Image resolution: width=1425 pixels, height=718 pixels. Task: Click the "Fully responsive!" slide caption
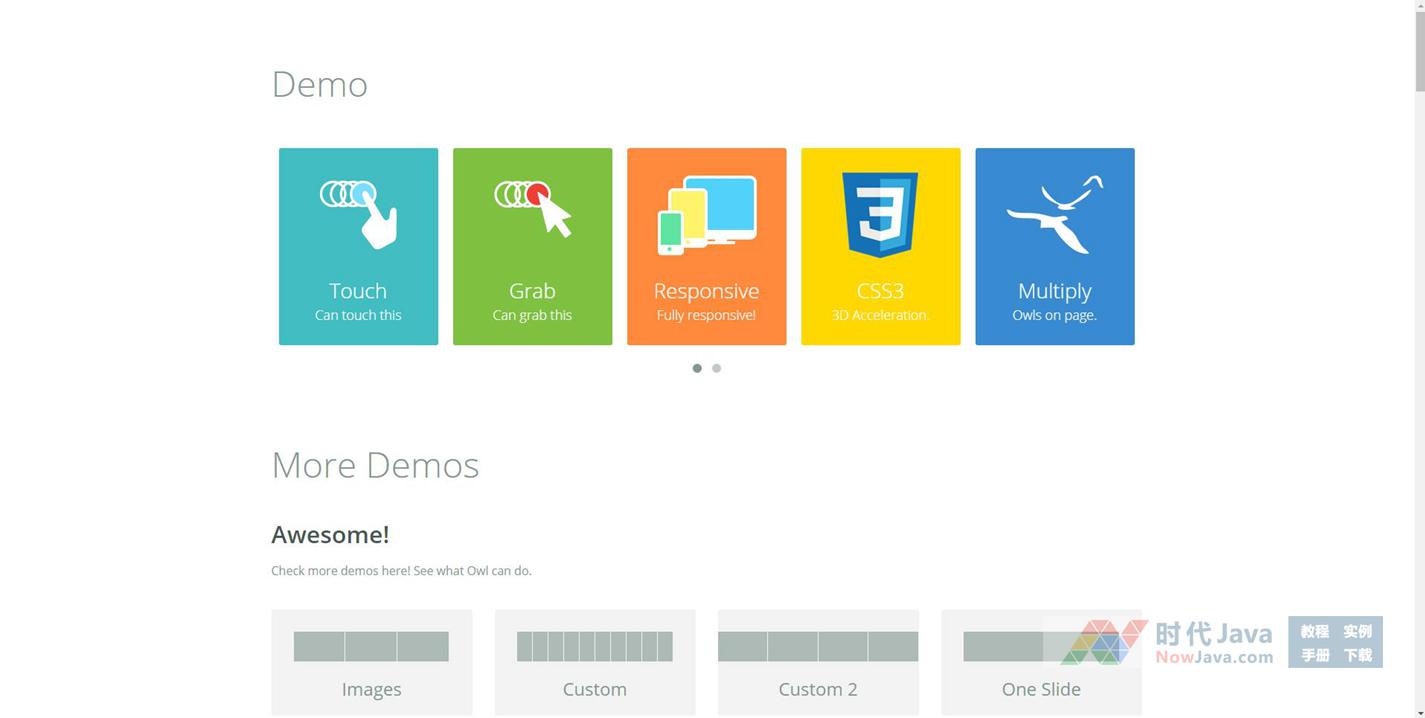(706, 315)
